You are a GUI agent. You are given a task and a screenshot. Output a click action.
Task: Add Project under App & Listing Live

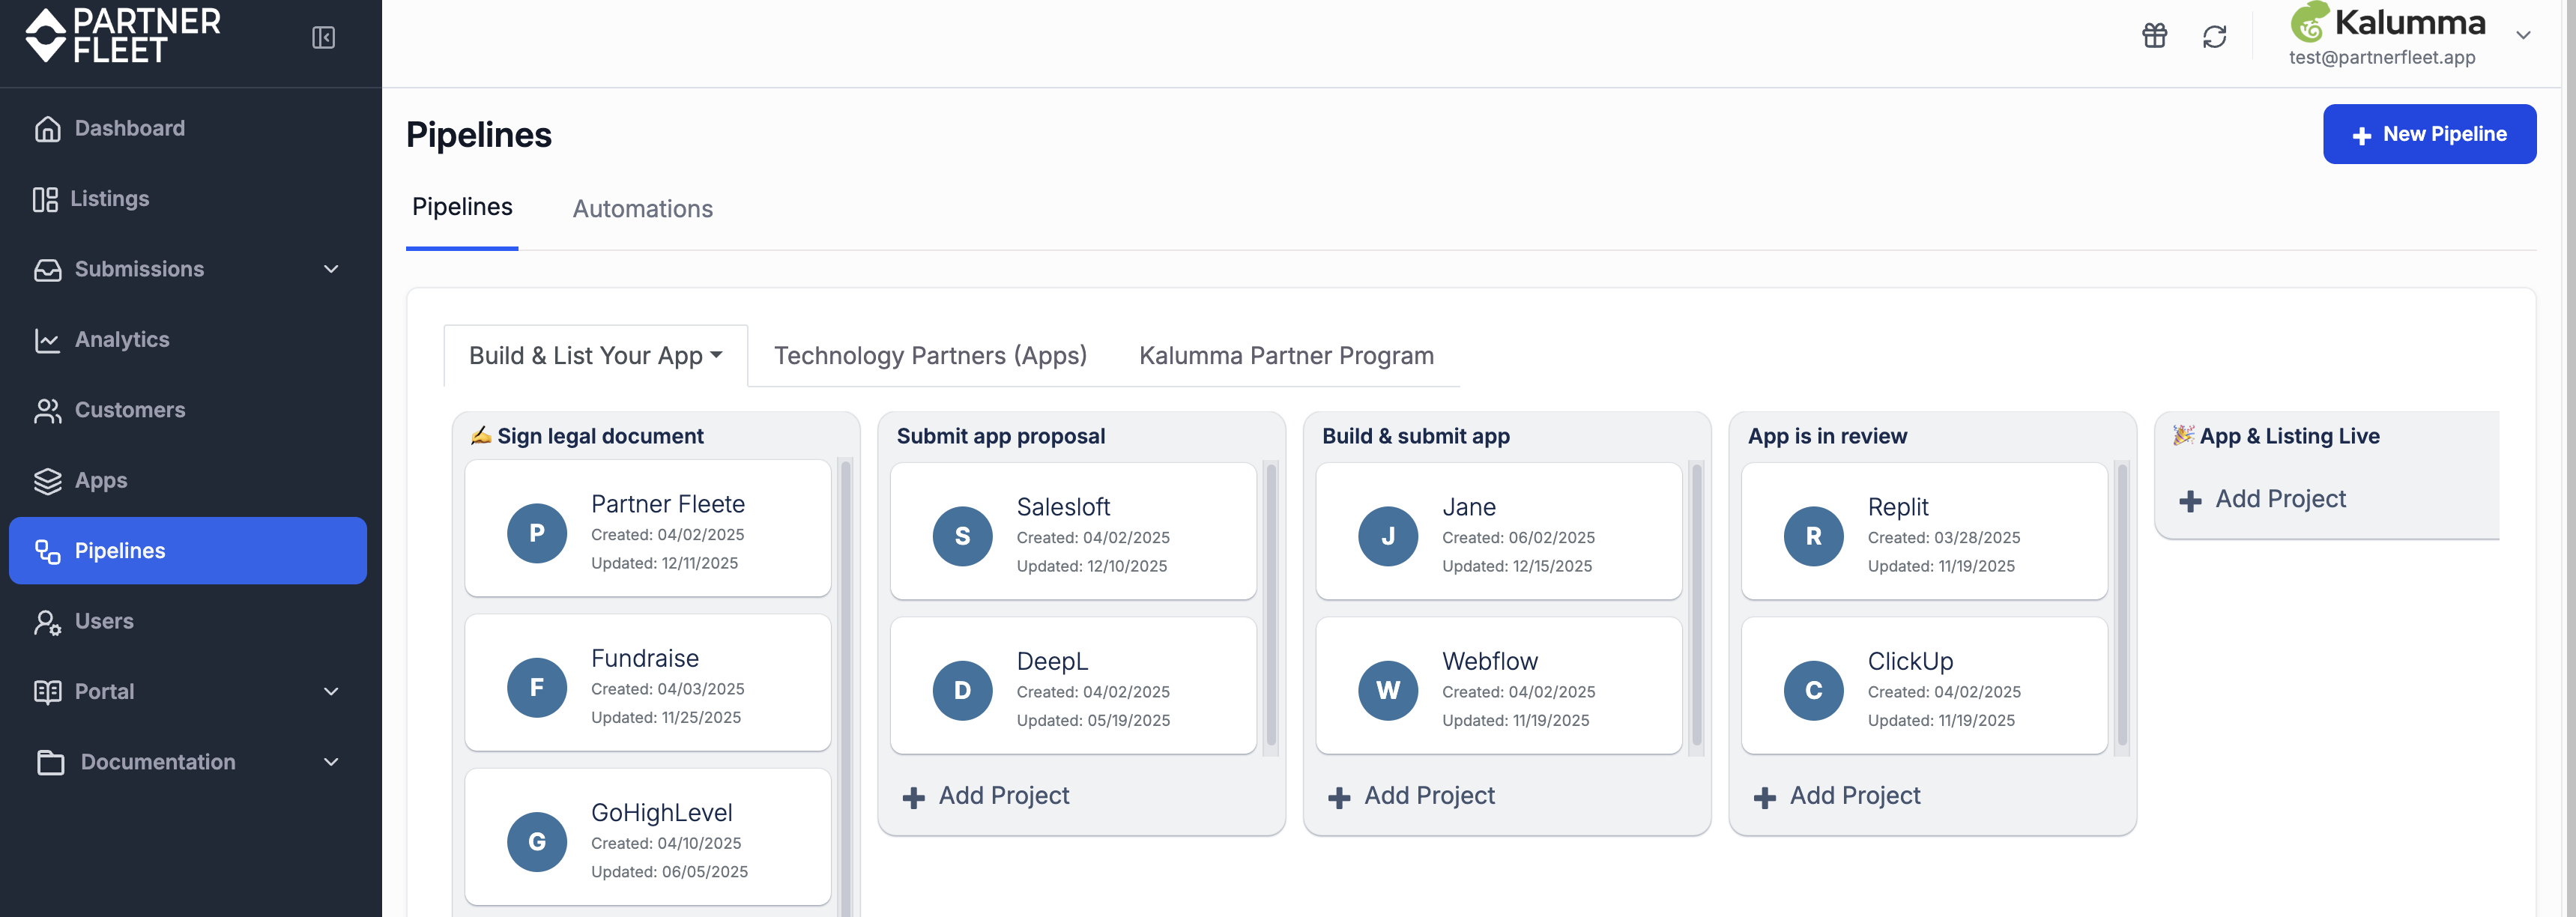click(x=2262, y=499)
